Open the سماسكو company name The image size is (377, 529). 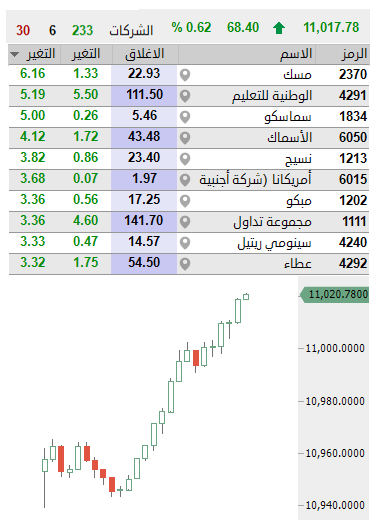click(288, 117)
